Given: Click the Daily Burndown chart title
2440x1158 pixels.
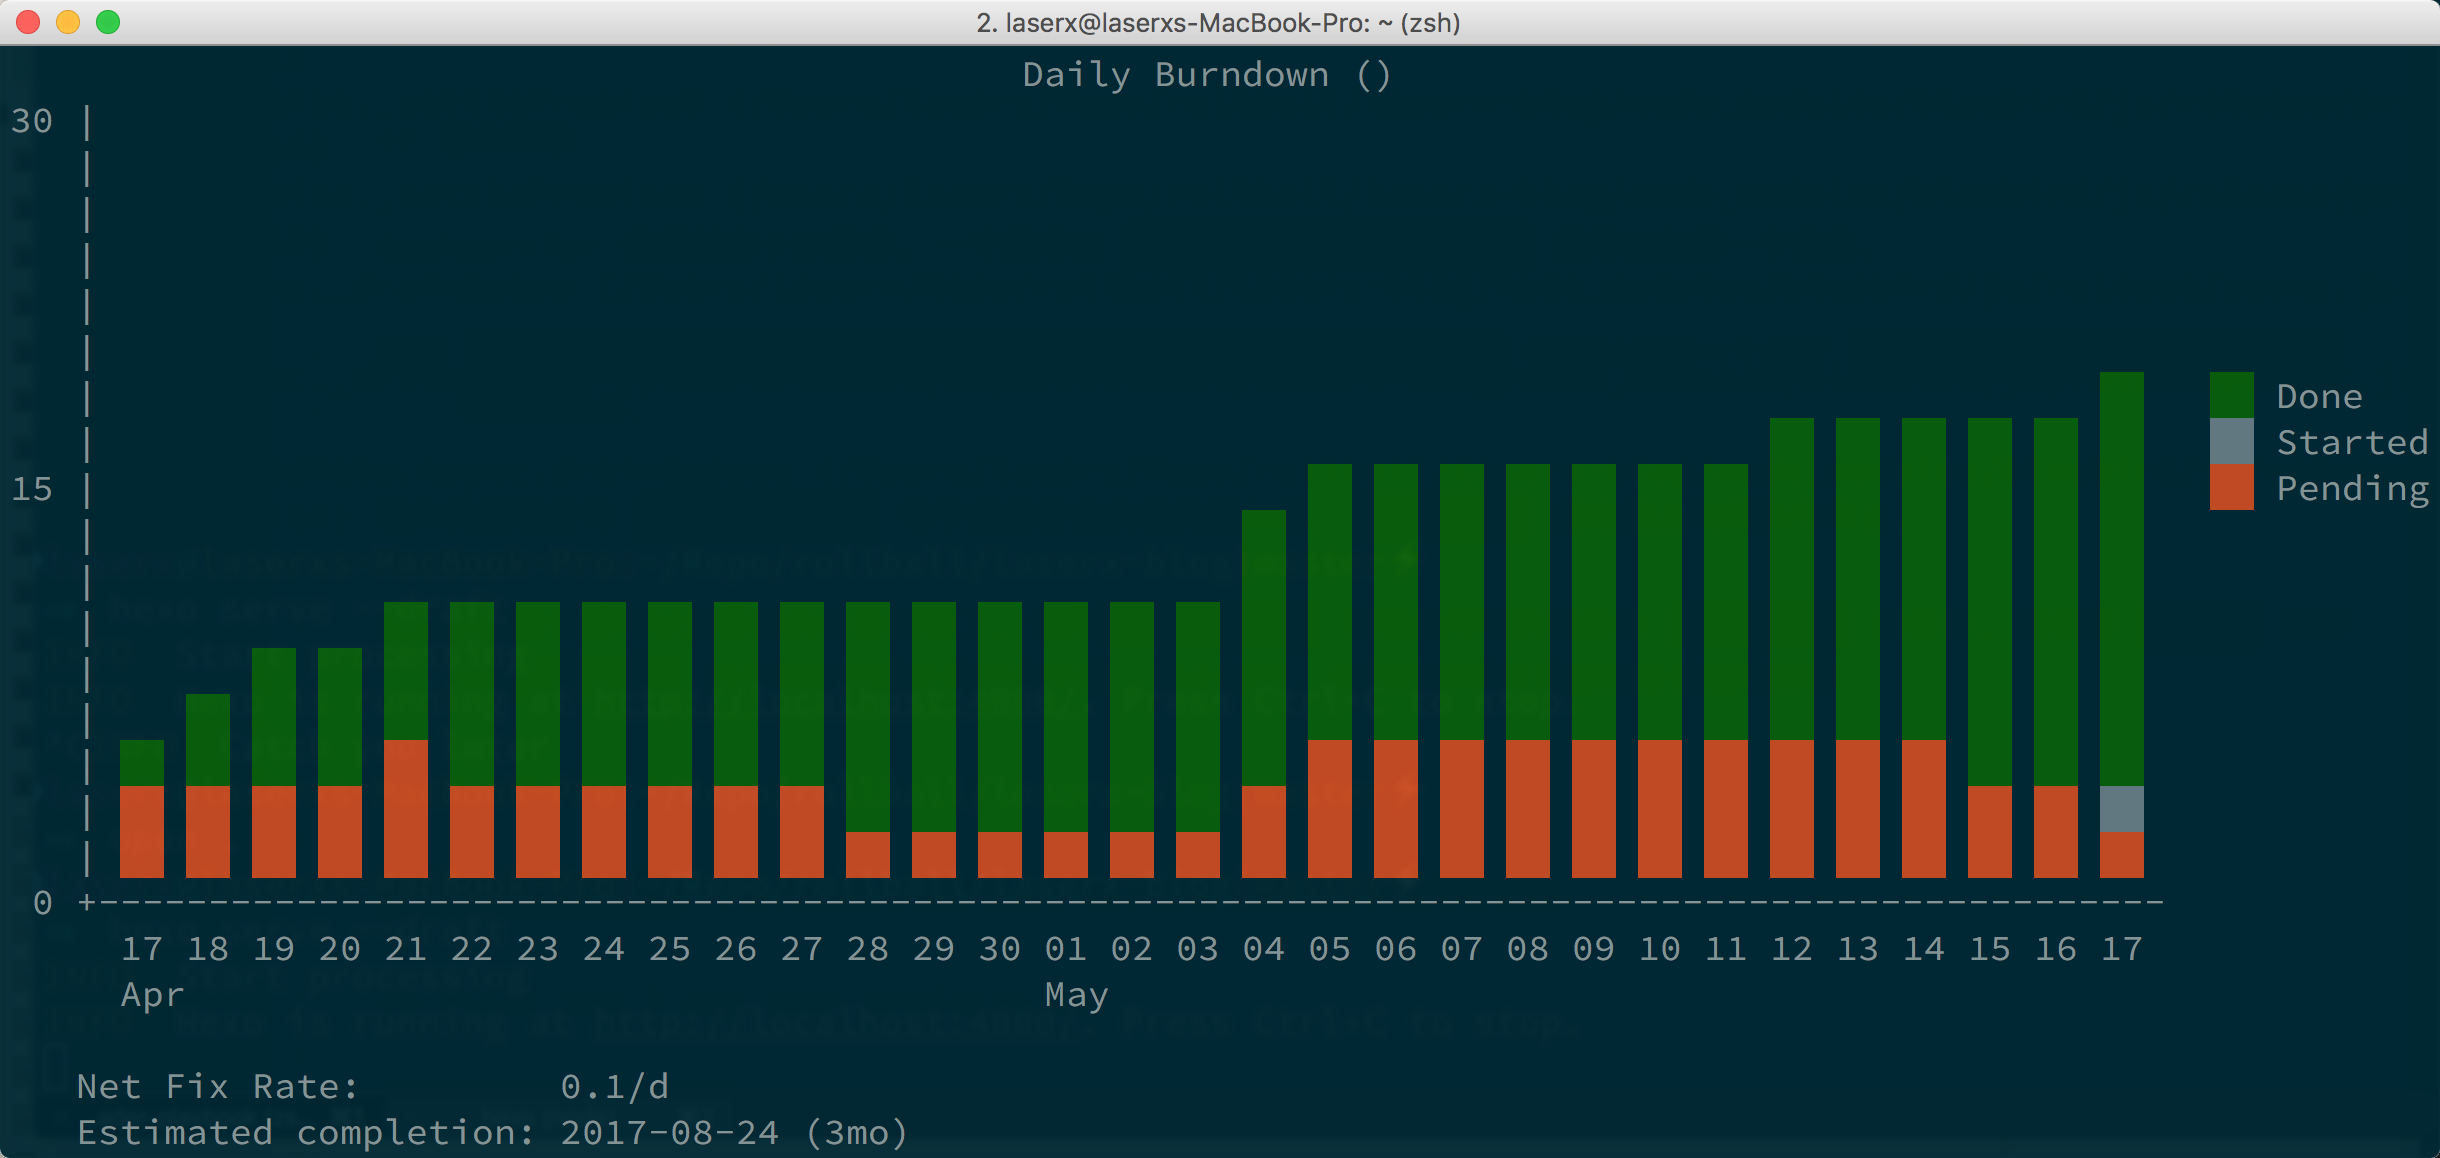Looking at the screenshot, I should tap(1207, 75).
